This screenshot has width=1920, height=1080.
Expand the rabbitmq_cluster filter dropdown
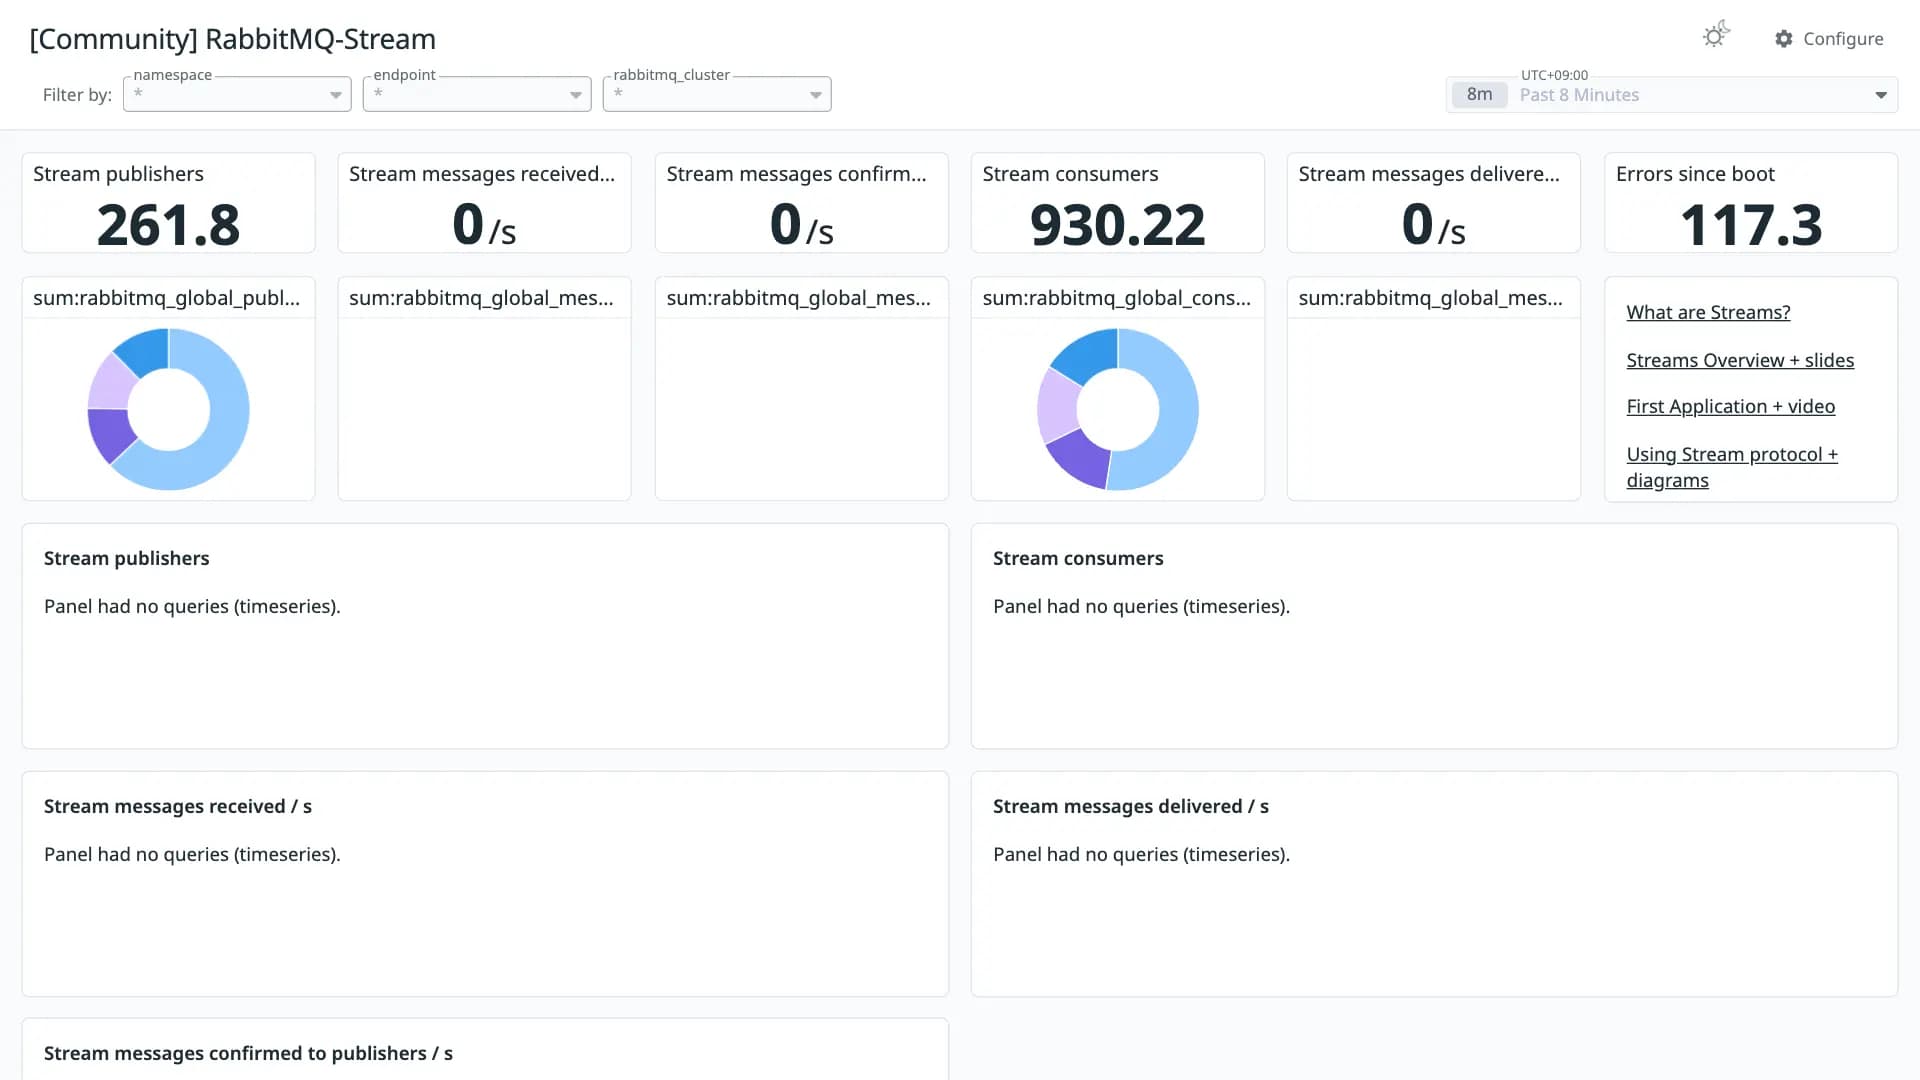(x=717, y=94)
